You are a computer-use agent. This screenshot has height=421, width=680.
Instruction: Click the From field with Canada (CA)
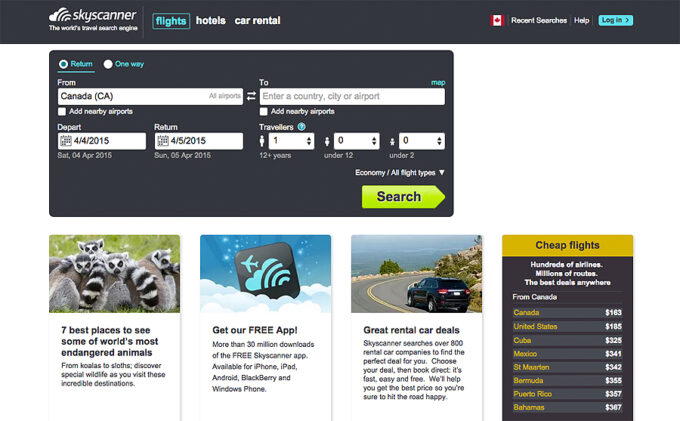(x=150, y=96)
